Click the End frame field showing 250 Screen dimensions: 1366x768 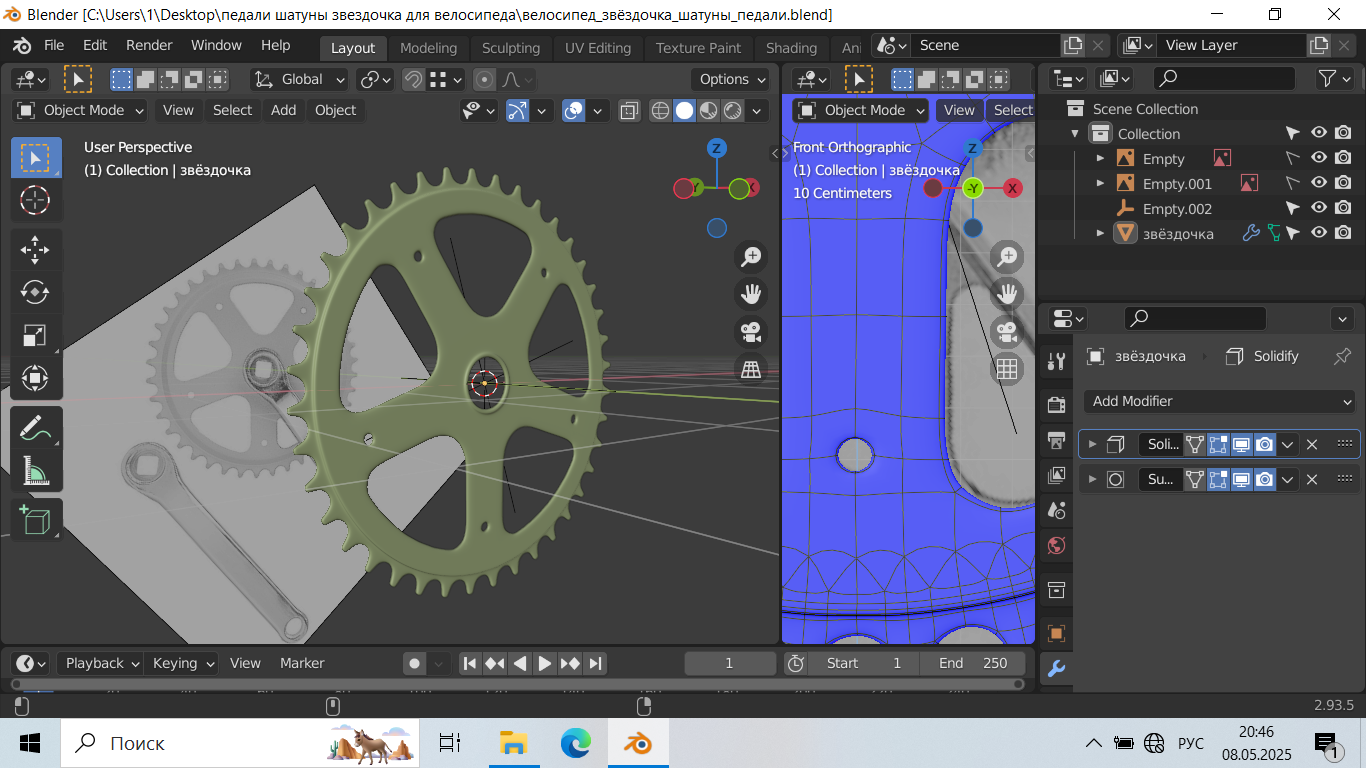[x=973, y=663]
